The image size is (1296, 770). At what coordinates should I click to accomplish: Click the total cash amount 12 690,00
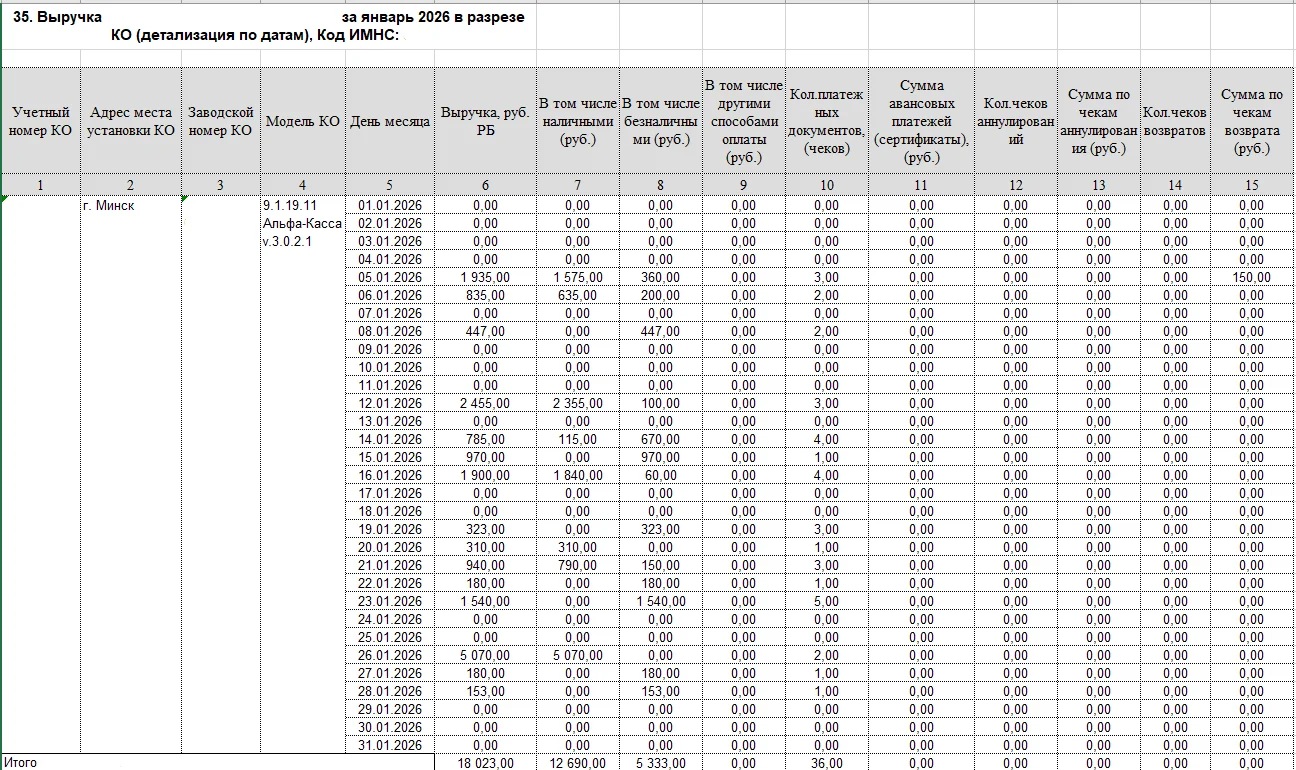coord(578,763)
